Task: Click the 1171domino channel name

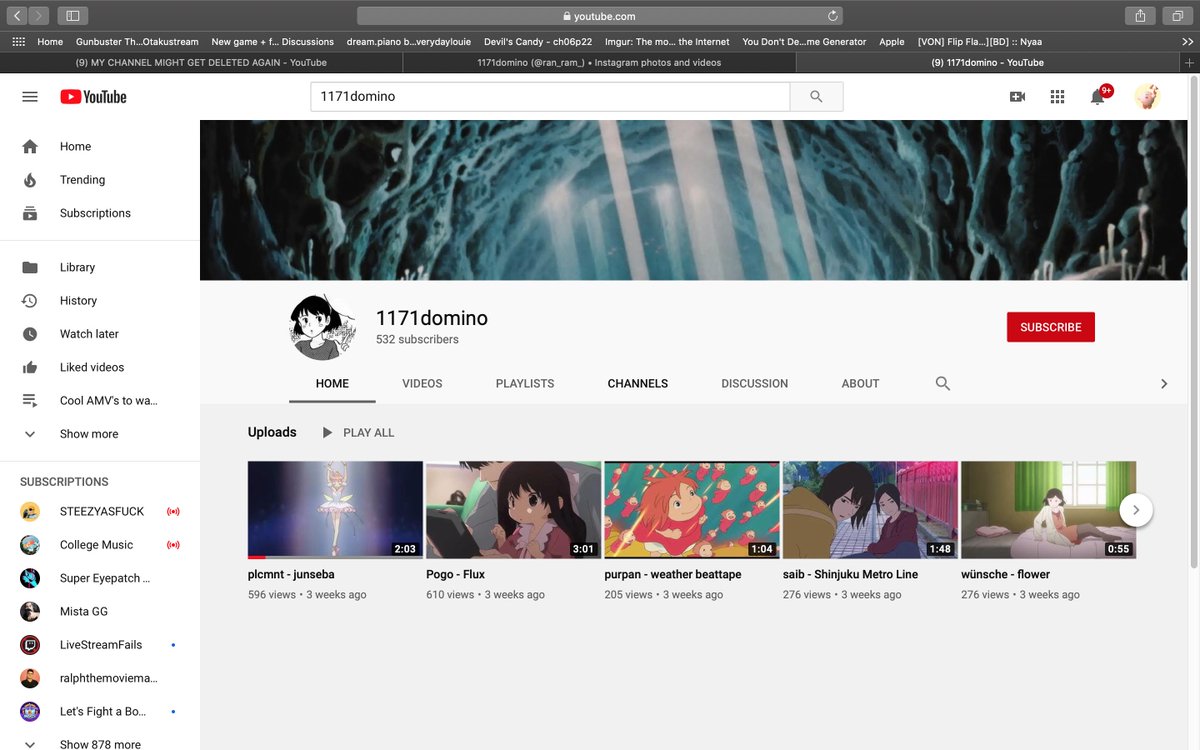Action: 432,318
